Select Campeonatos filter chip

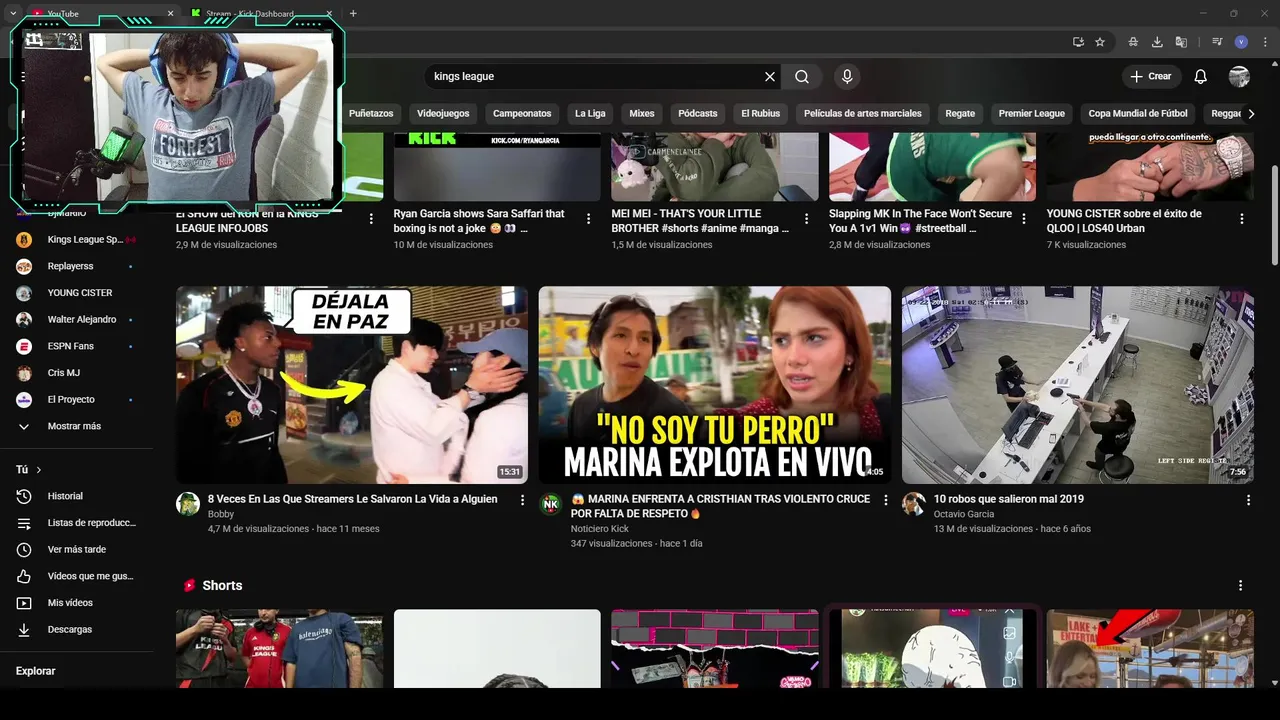(522, 114)
